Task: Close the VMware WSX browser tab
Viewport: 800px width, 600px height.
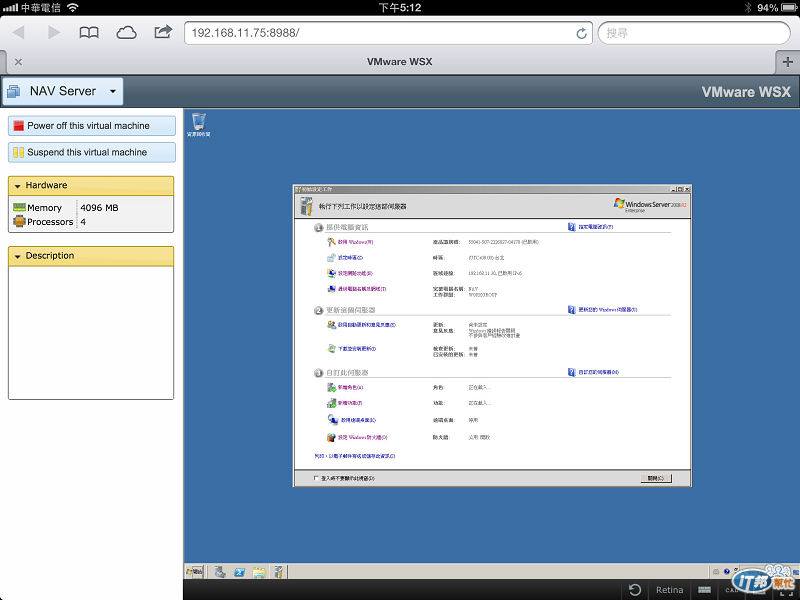Action: [18, 62]
